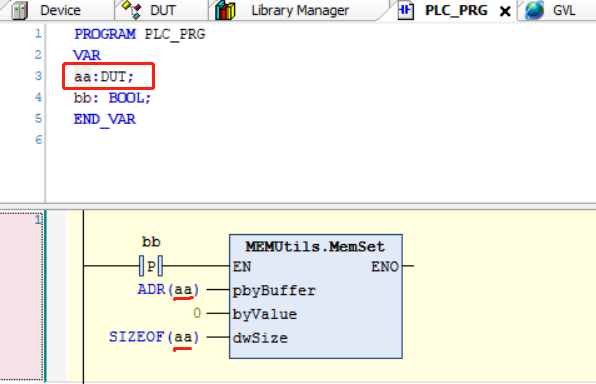Click line number 6 in declaration gutter
This screenshot has height=384, width=596.
38,140
